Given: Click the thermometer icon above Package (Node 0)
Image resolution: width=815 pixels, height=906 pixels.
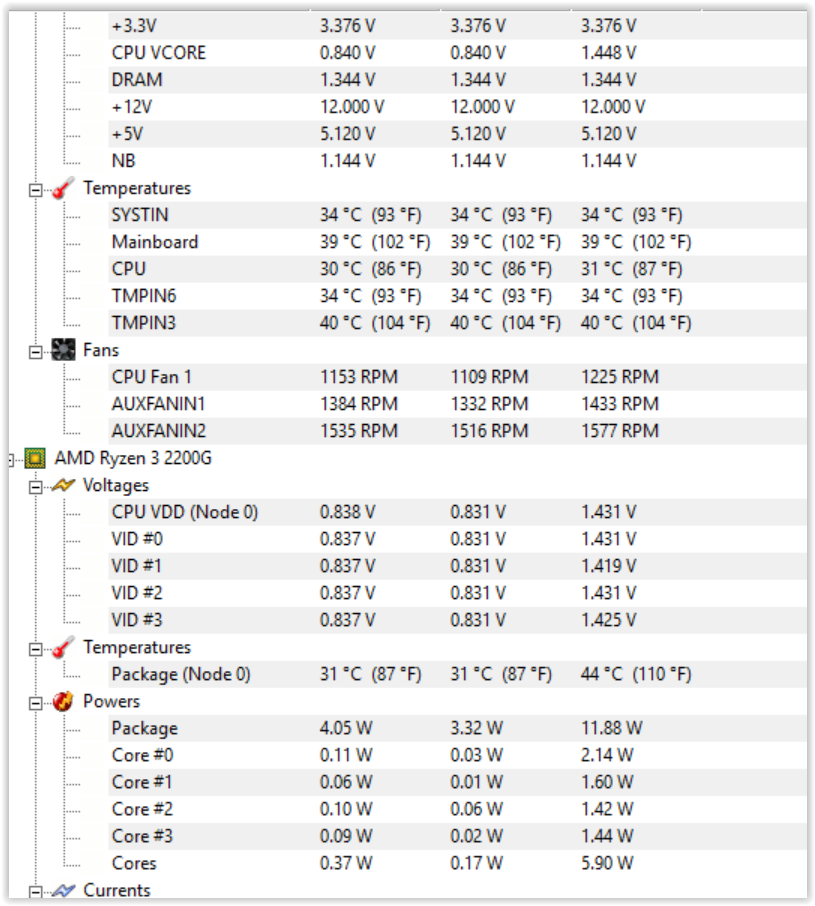Looking at the screenshot, I should click(63, 648).
